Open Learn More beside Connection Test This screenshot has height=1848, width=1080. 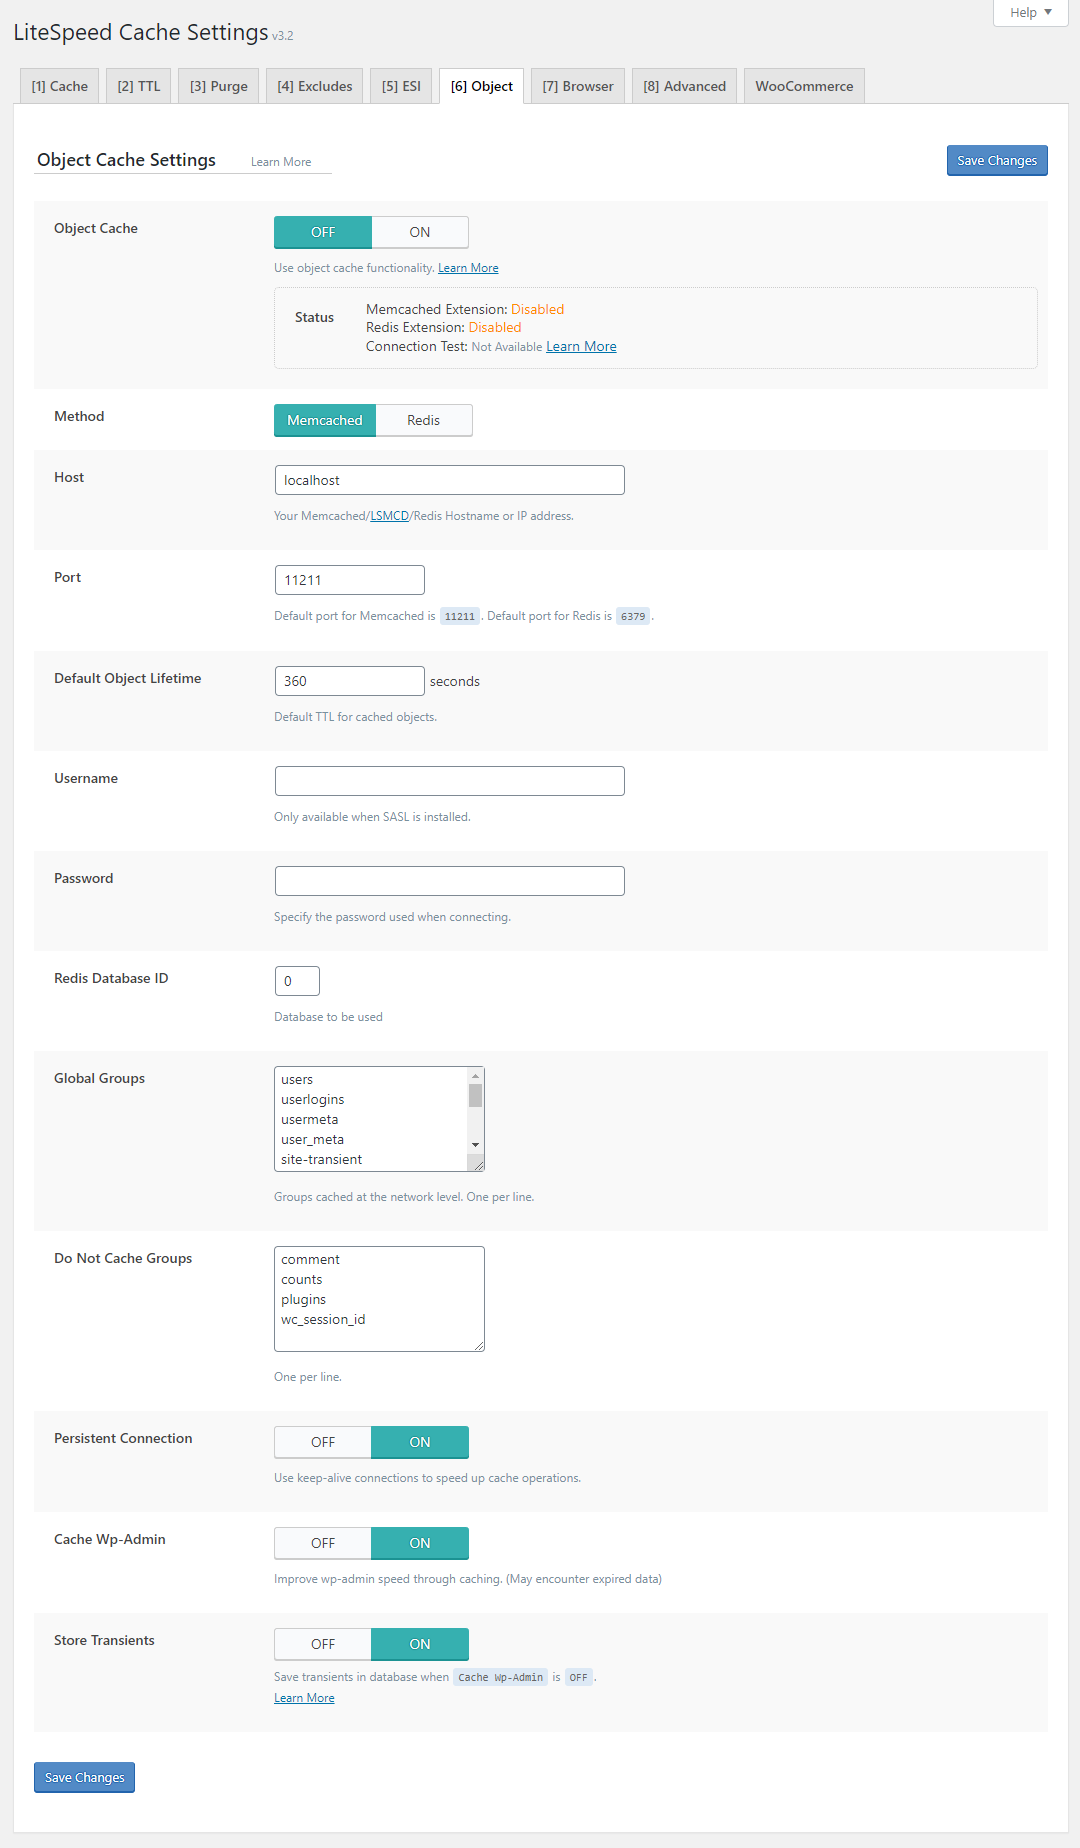point(581,346)
